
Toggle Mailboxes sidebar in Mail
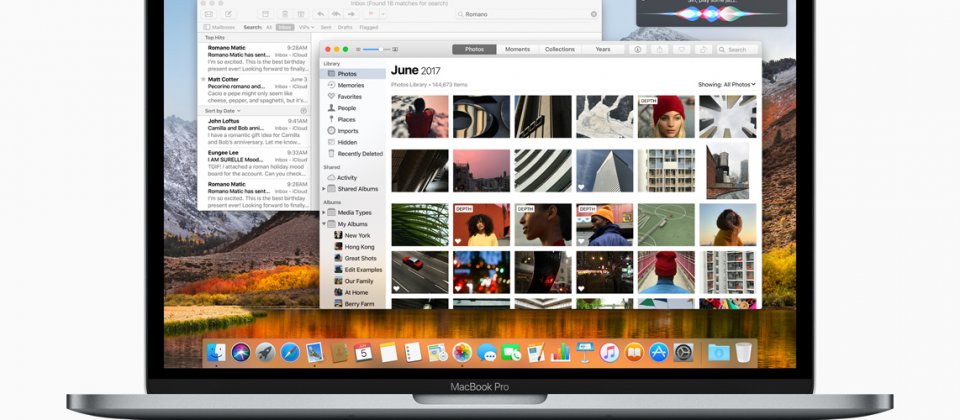219,28
